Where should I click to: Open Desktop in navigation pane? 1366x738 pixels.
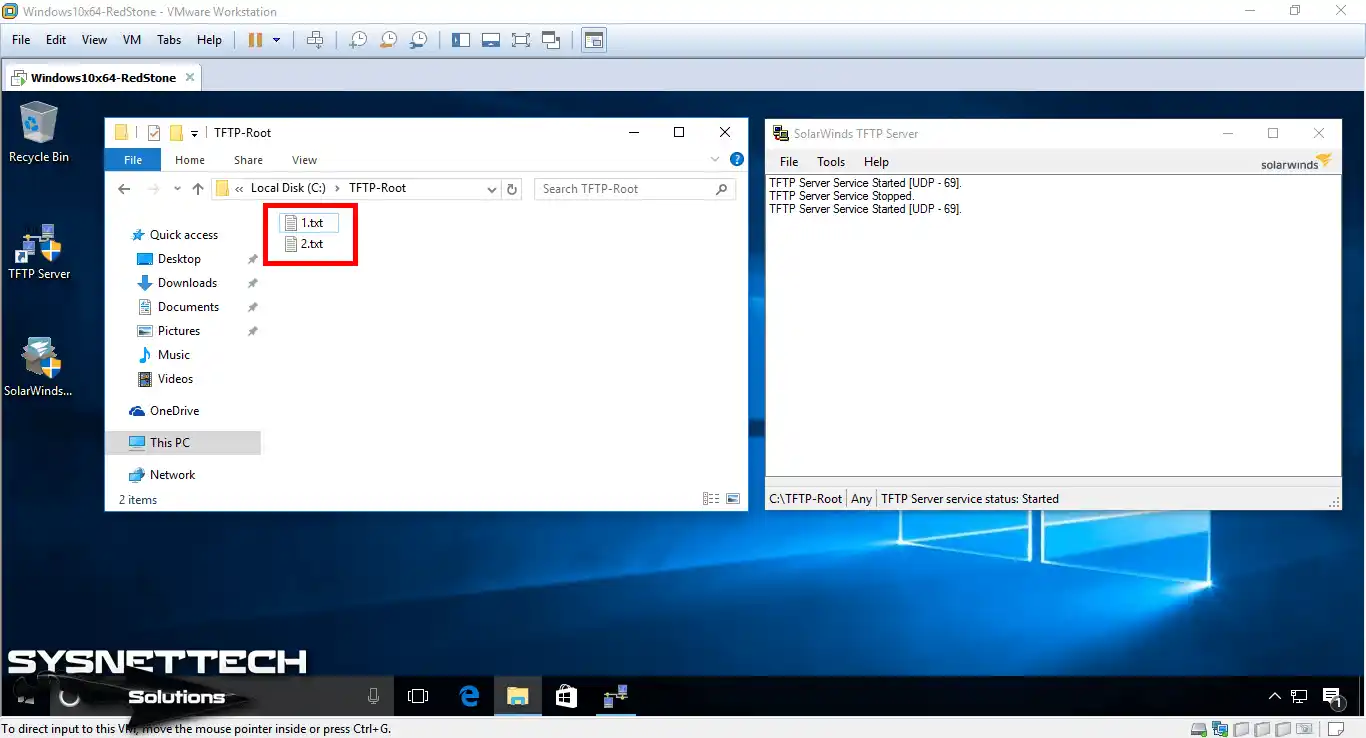coord(179,259)
